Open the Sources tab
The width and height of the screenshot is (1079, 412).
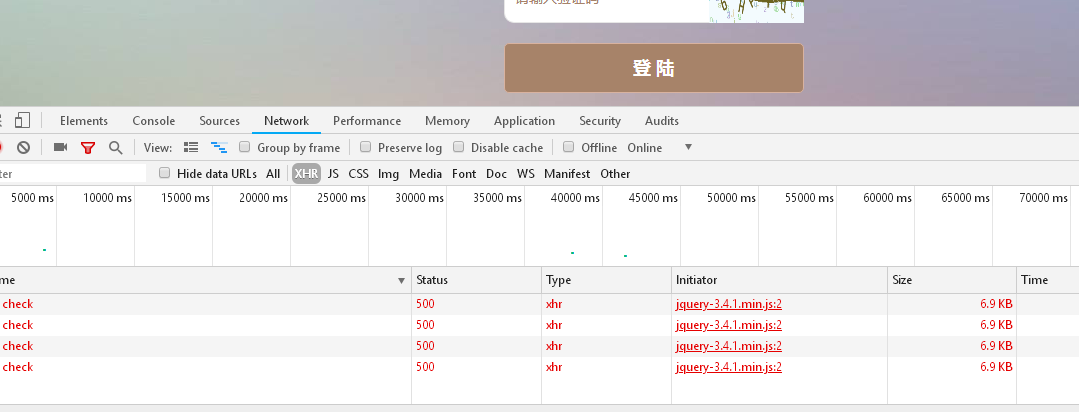coord(220,121)
